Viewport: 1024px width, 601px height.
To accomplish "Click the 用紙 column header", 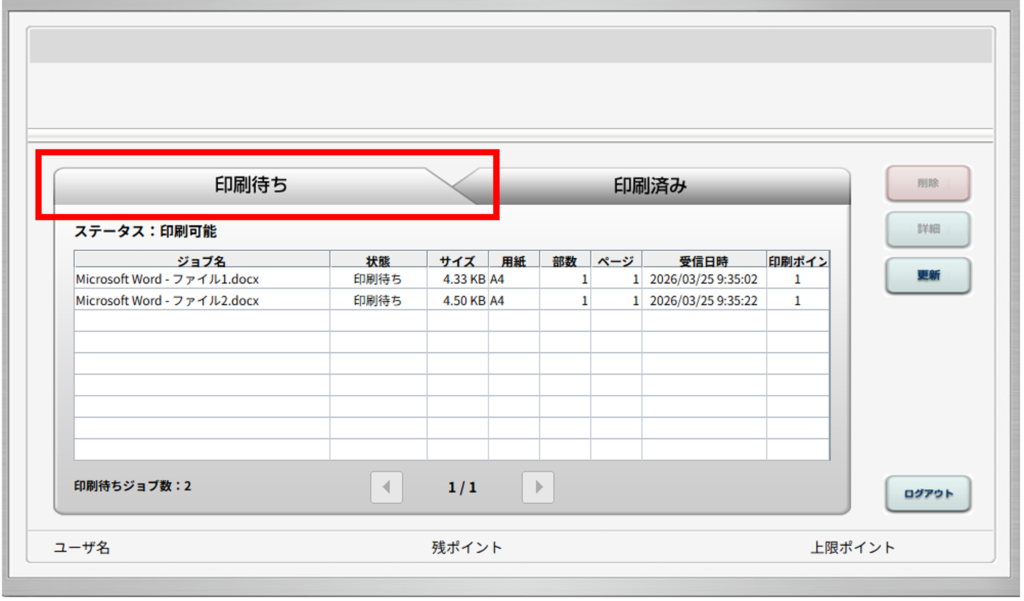I will pos(514,261).
